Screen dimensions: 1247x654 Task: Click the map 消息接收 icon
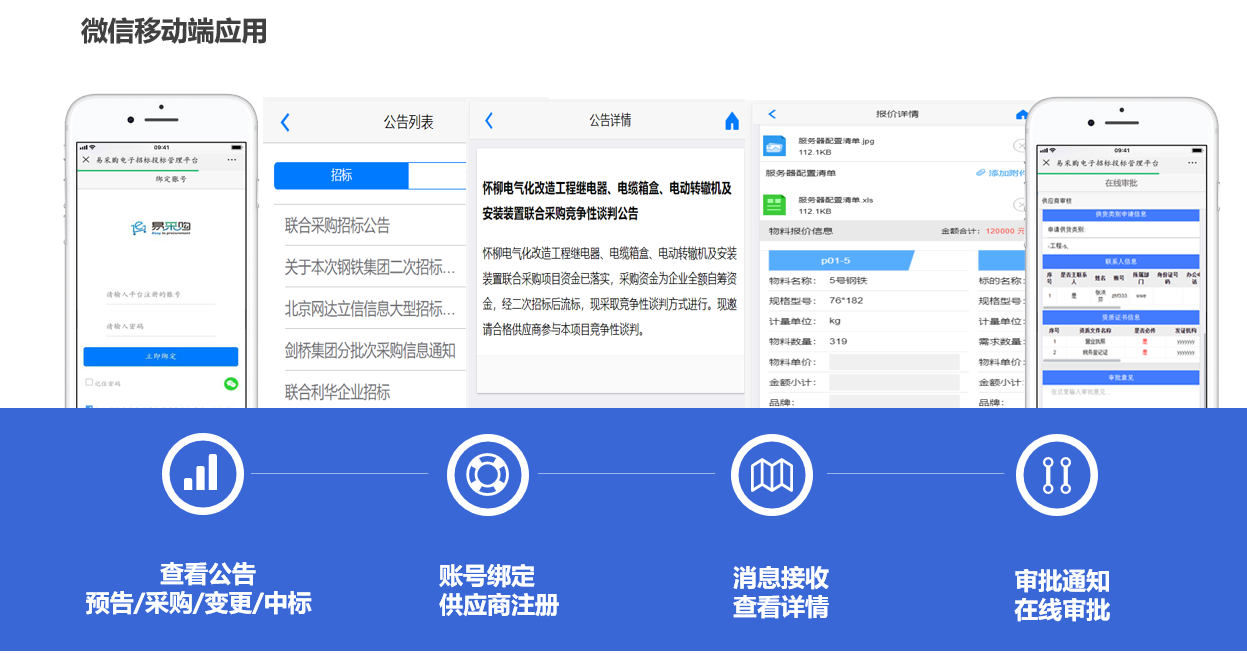point(771,474)
